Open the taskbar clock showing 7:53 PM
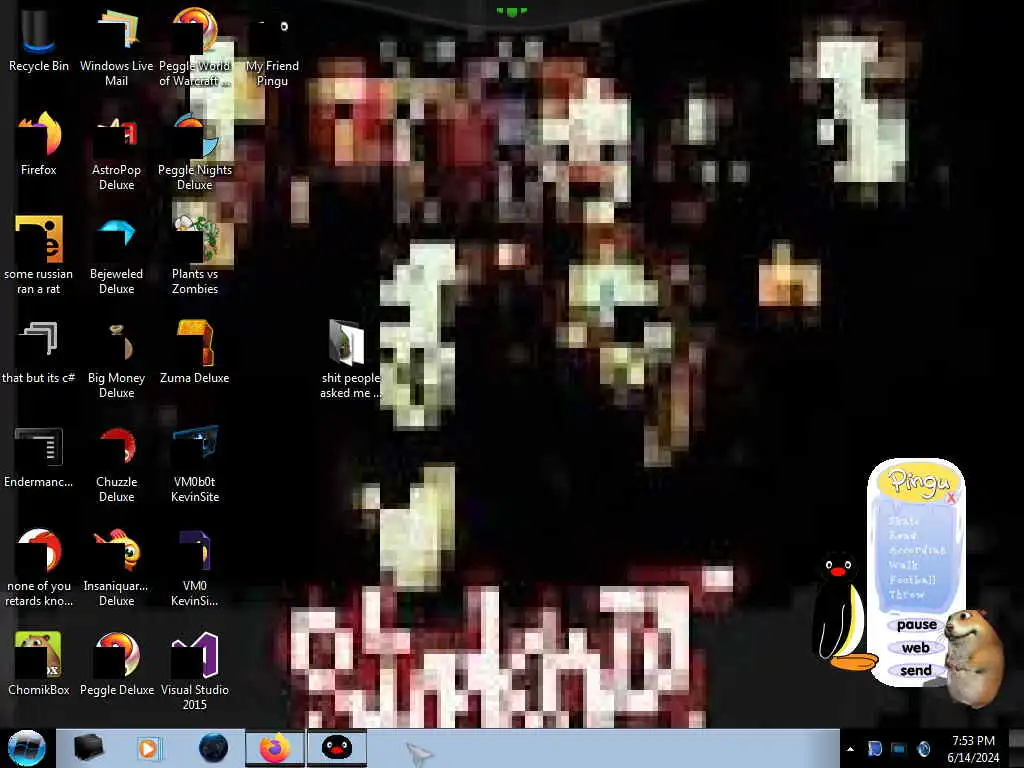The image size is (1024, 768). pos(973,749)
